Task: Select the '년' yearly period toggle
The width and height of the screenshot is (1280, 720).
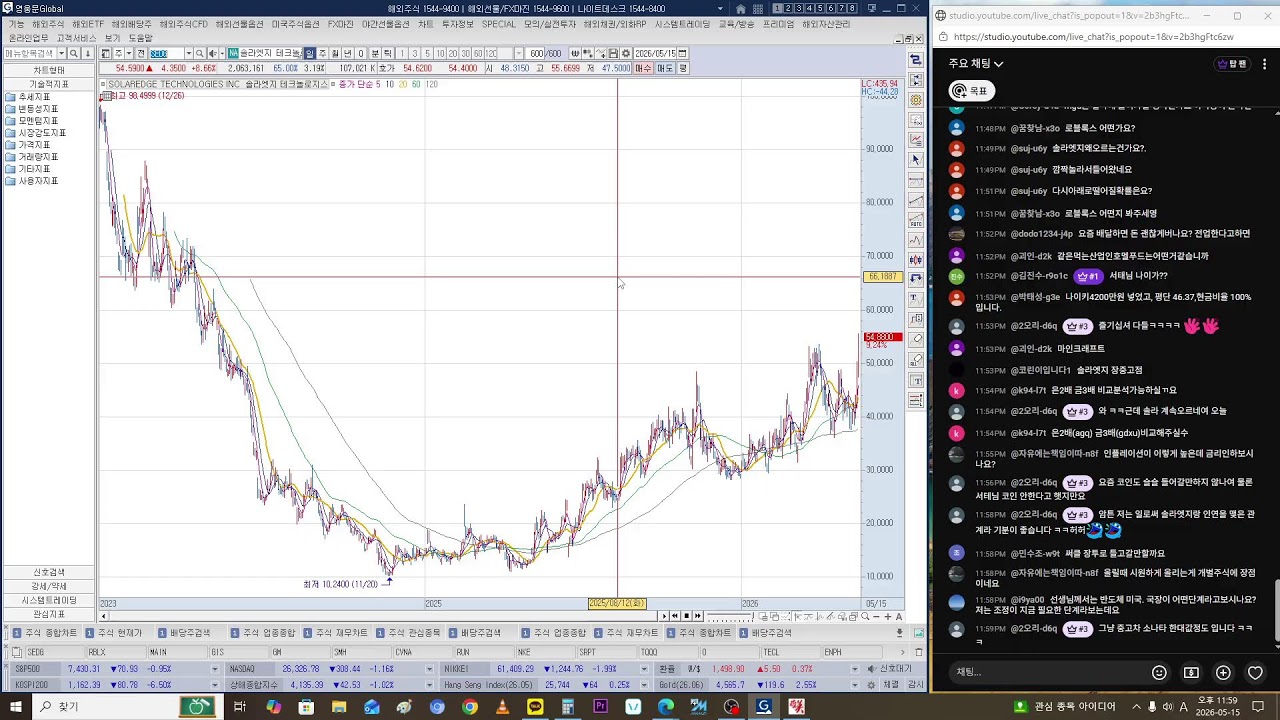Action: click(347, 53)
